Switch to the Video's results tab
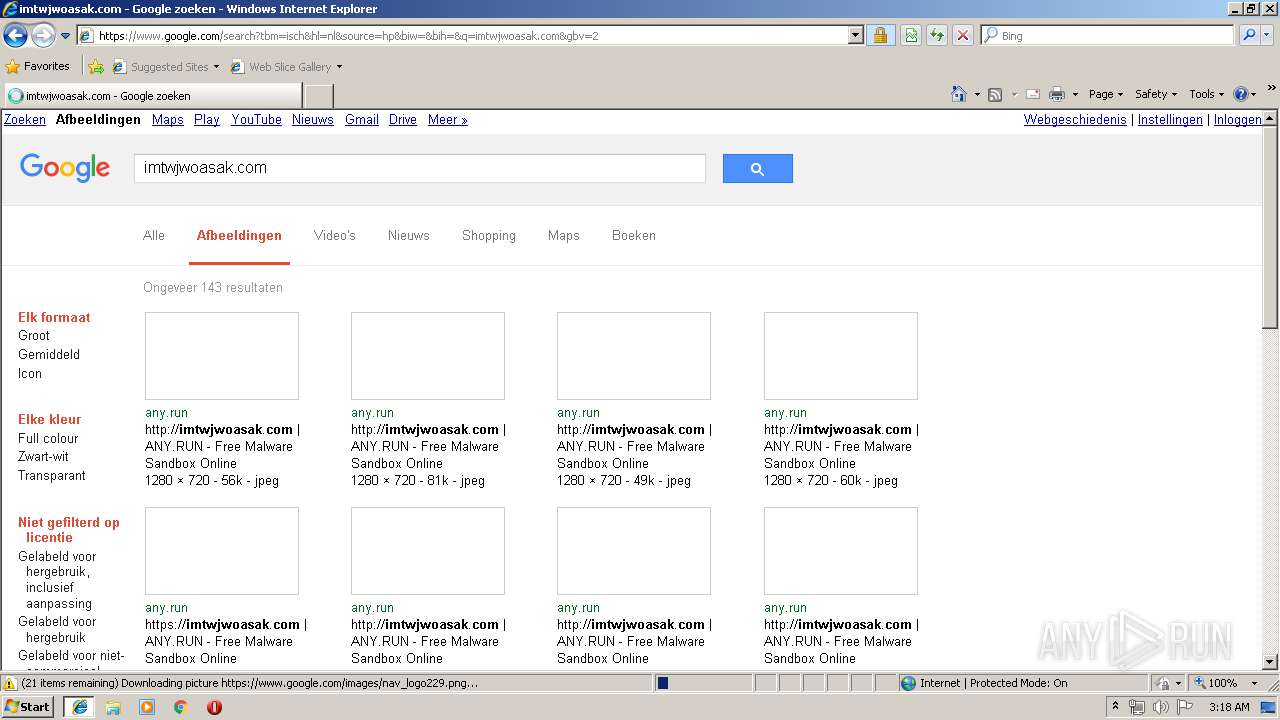This screenshot has height=720, width=1280. (335, 235)
